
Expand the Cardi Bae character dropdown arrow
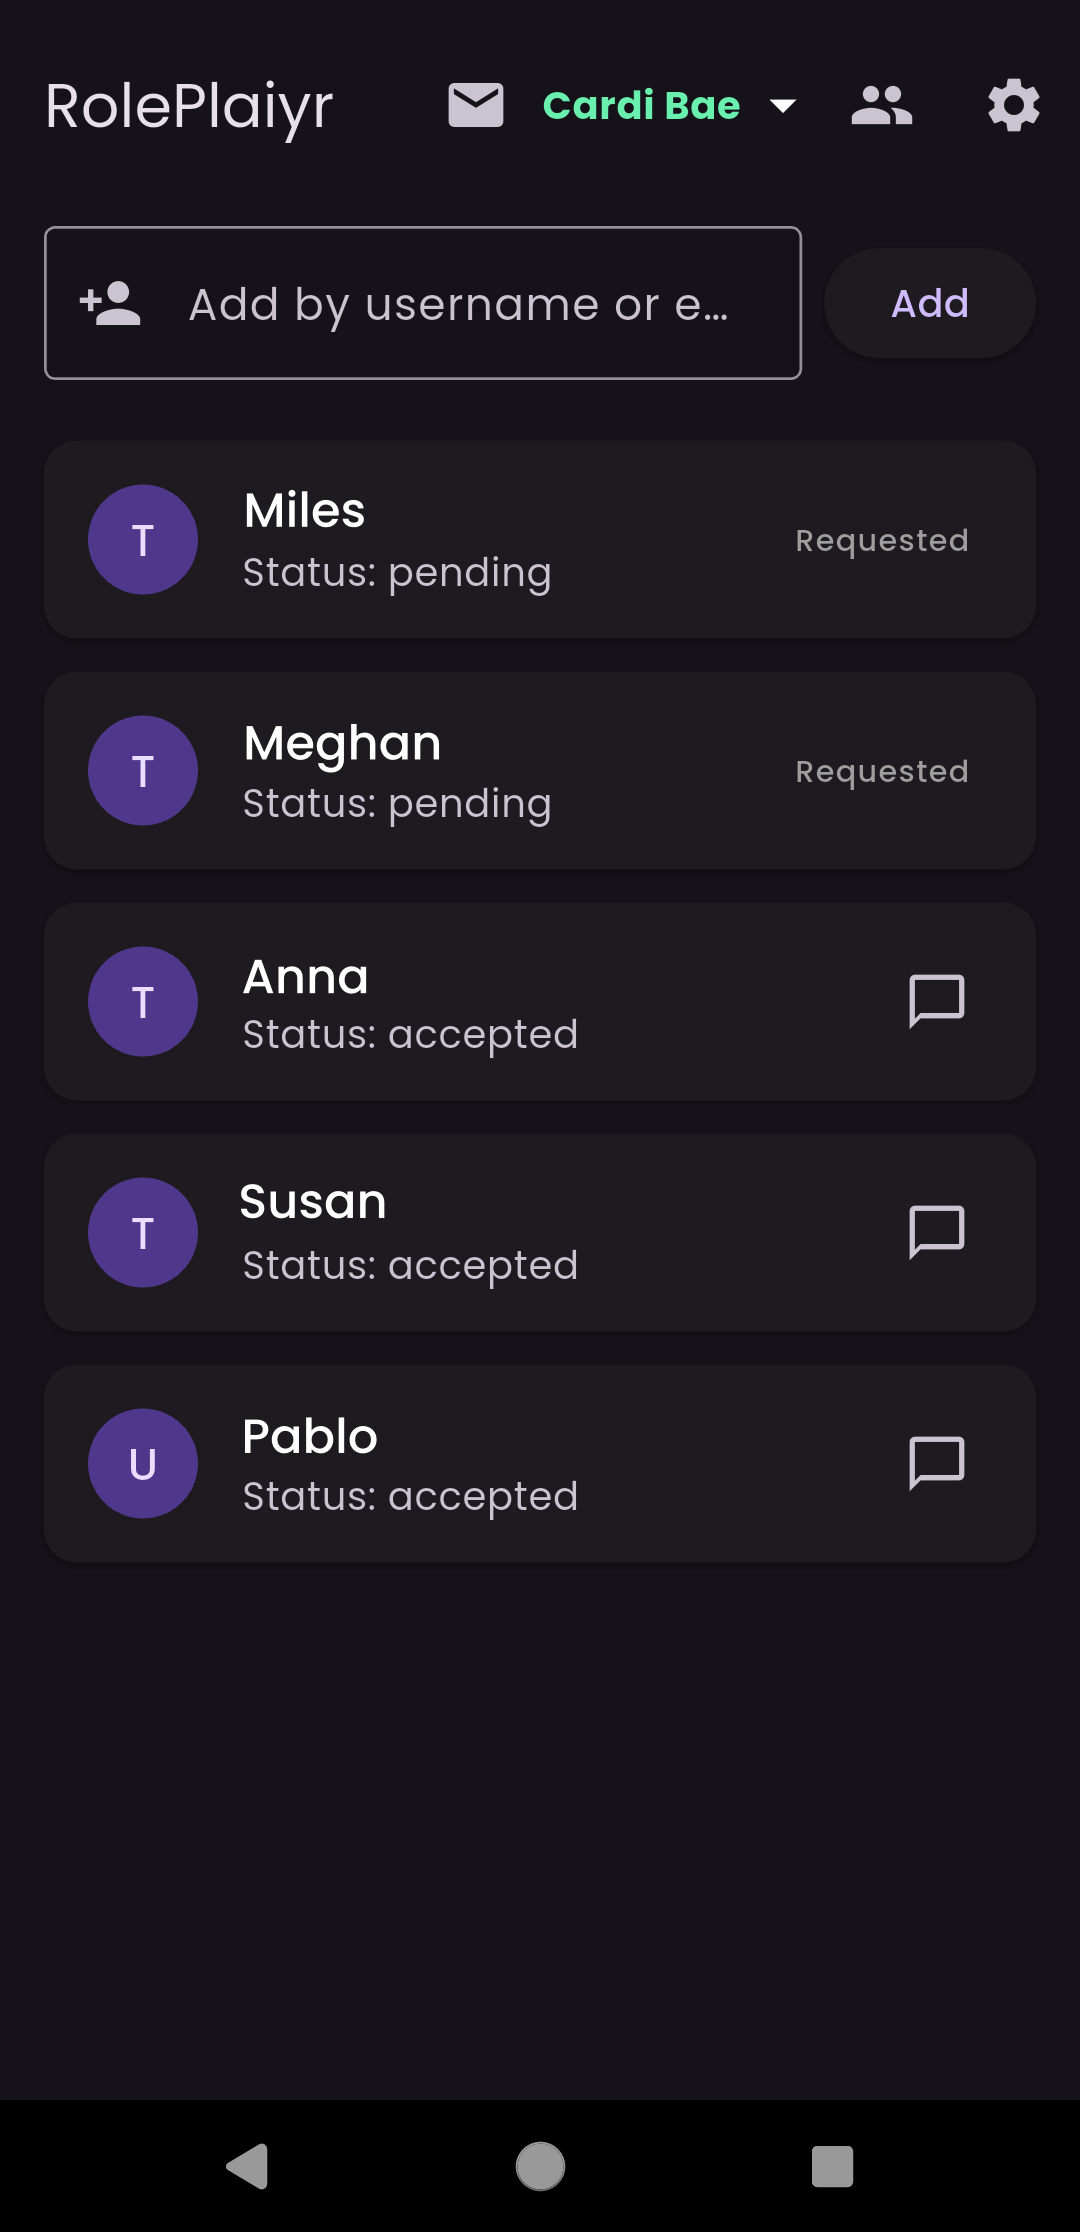pos(783,106)
